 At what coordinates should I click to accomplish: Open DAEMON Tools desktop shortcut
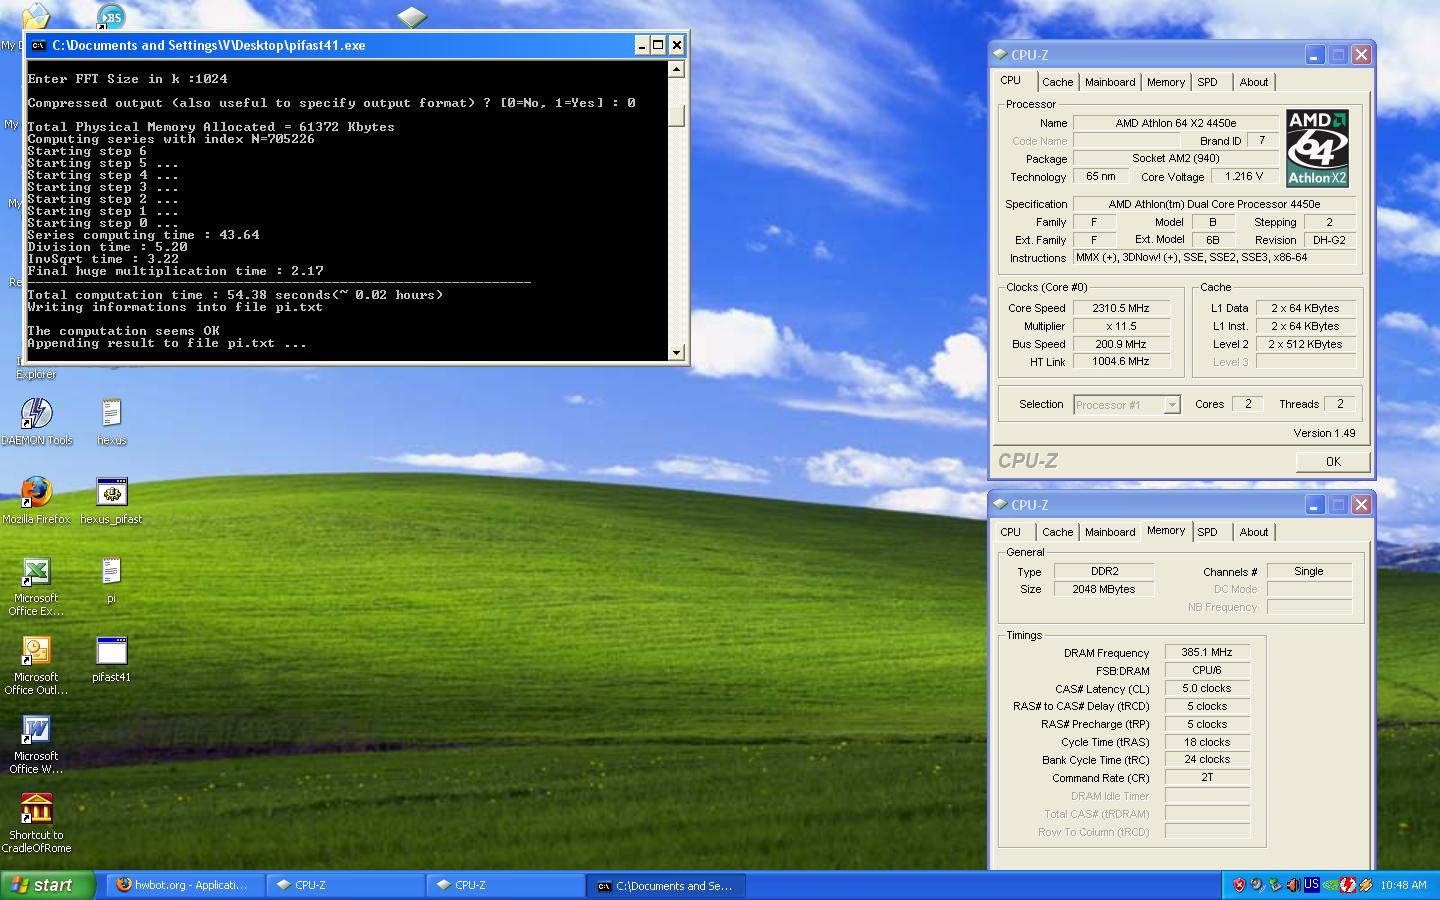click(x=36, y=413)
